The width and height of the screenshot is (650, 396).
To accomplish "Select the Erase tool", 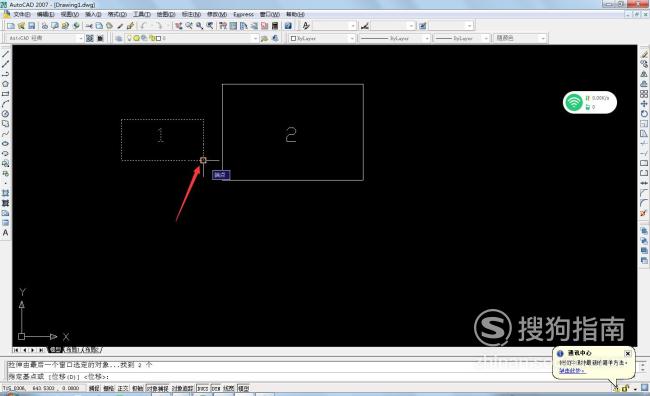I will [644, 54].
